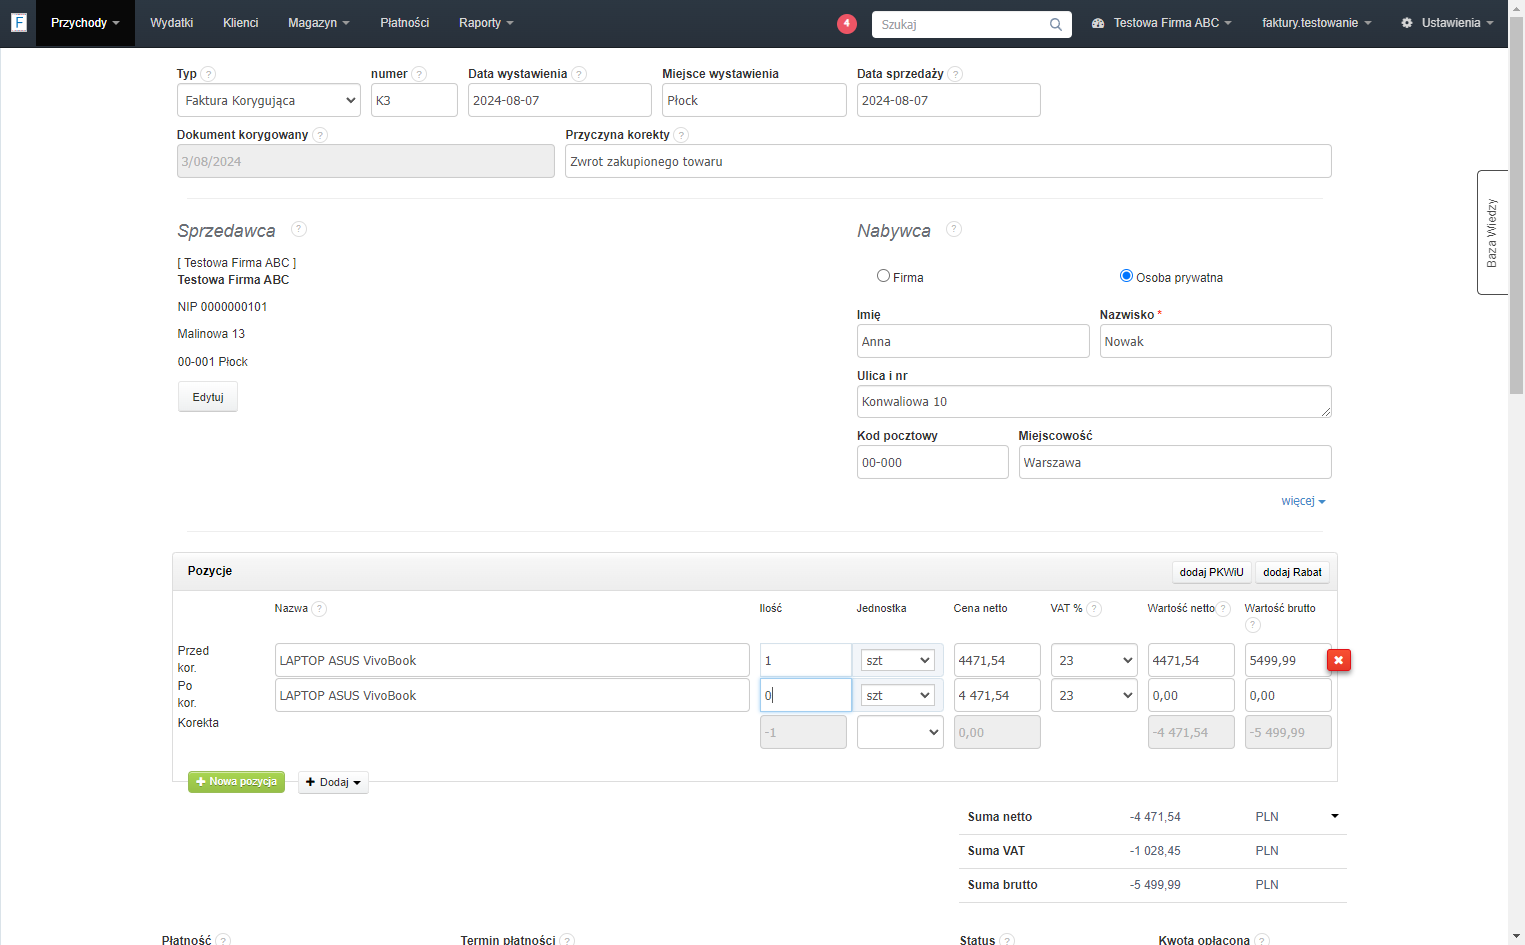Image resolution: width=1525 pixels, height=945 pixels.
Task: Expand the Dodaj dropdown button
Action: [x=333, y=782]
